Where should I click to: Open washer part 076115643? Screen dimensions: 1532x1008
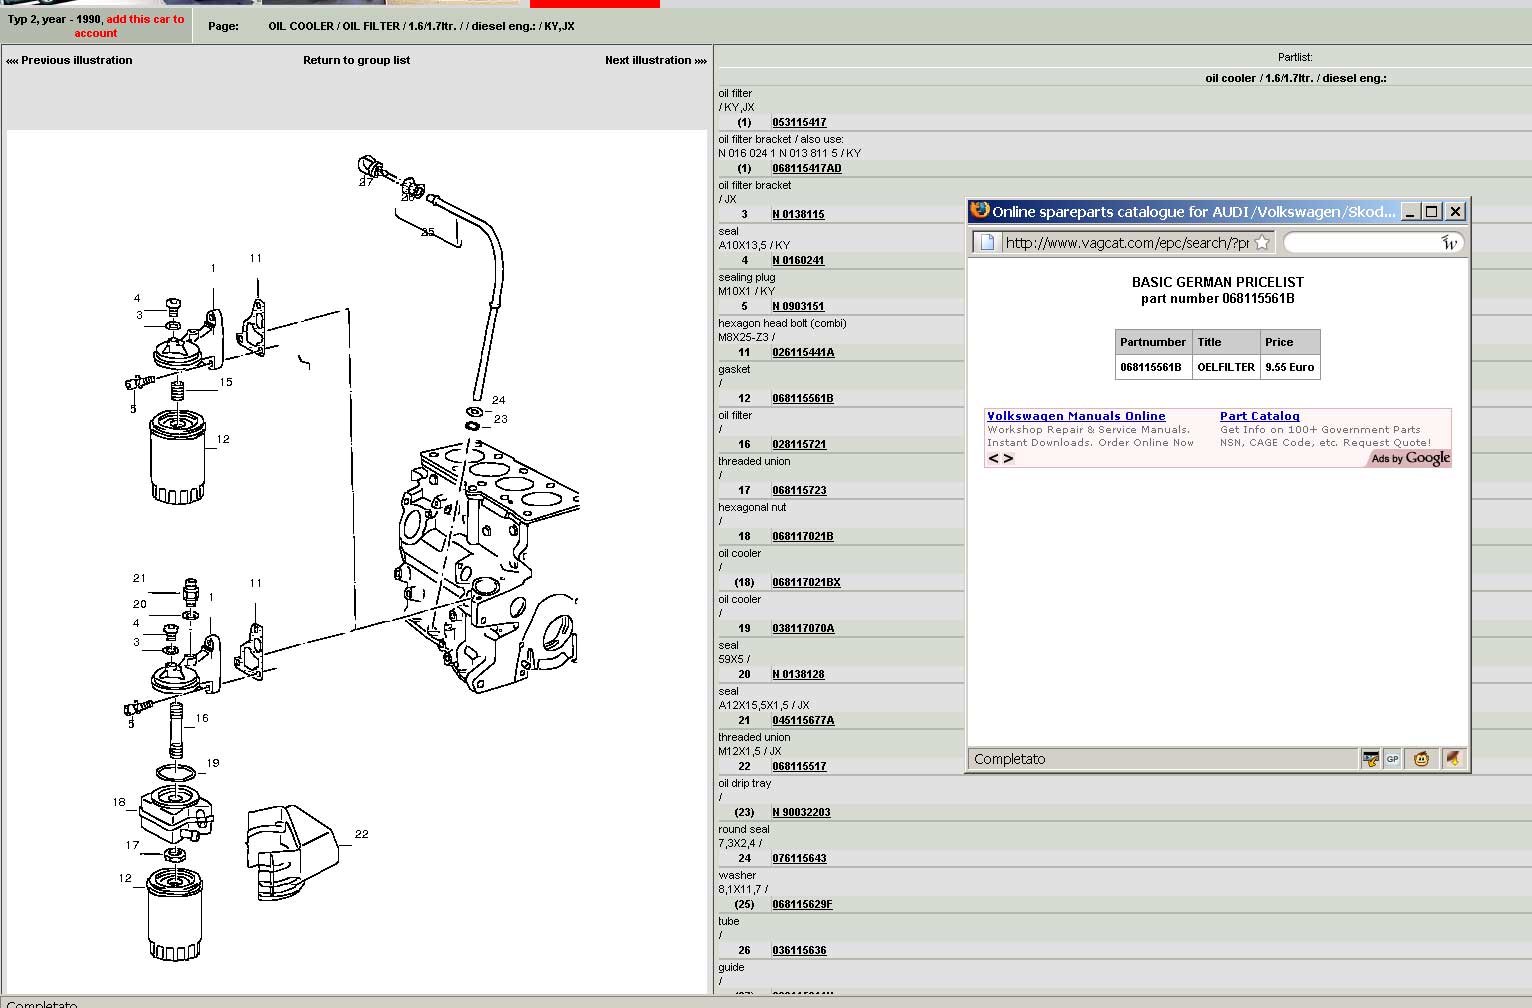(799, 858)
